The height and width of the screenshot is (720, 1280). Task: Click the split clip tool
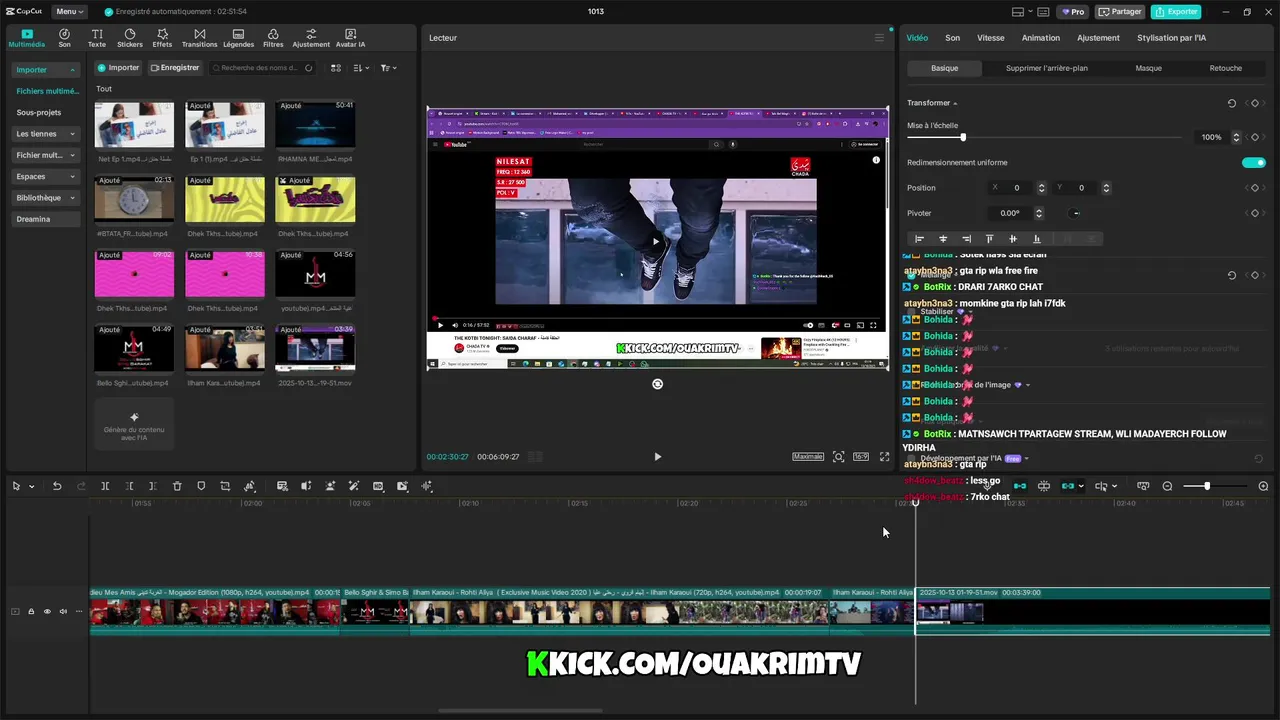[105, 486]
